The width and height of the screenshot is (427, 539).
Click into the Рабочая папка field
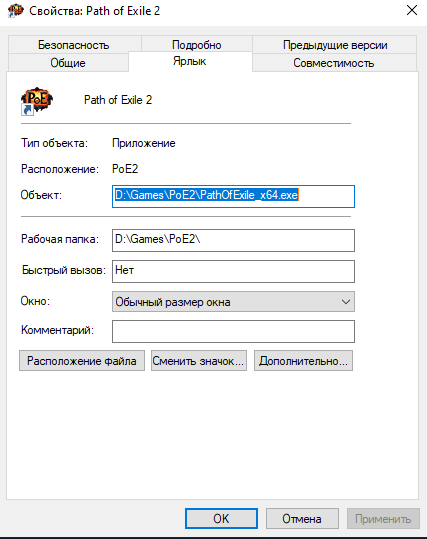pyautogui.click(x=233, y=240)
